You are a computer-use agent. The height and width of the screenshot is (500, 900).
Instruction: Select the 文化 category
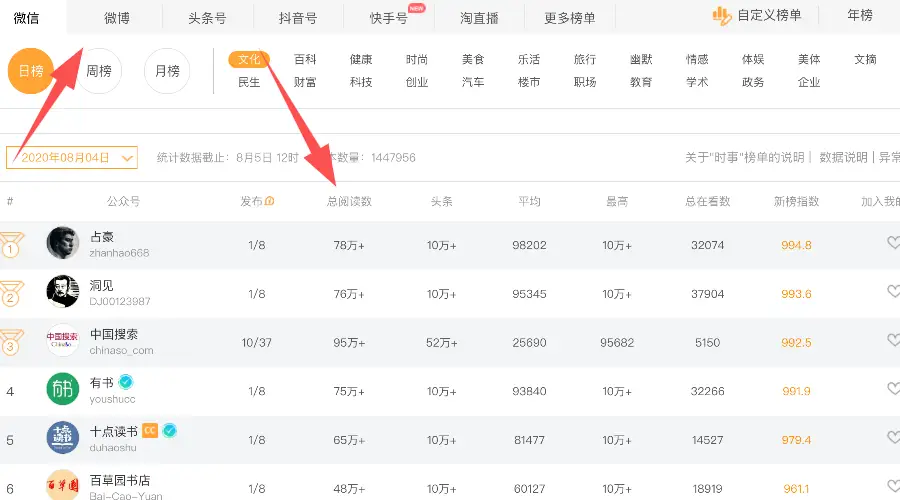[249, 59]
